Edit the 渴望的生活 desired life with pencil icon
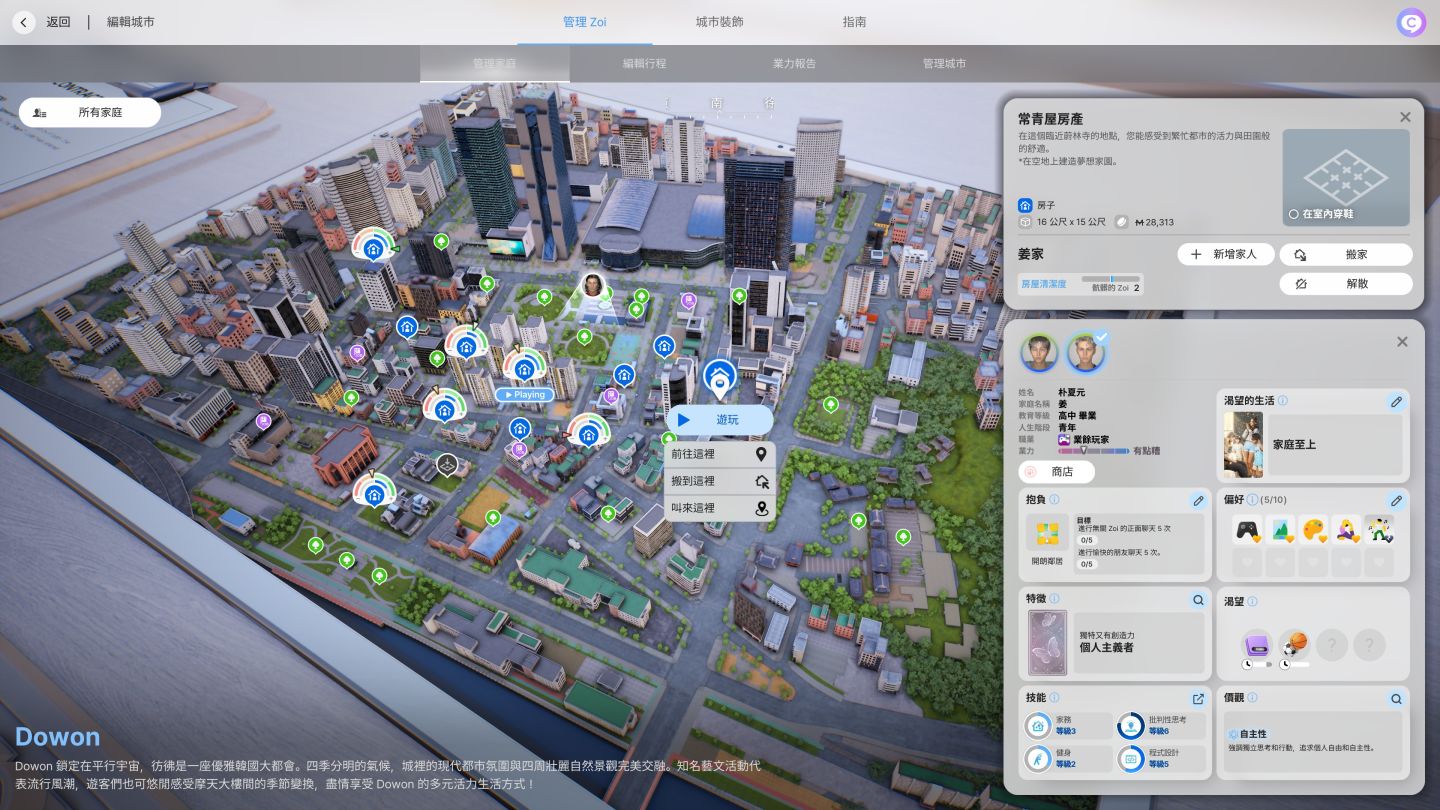 [1396, 401]
